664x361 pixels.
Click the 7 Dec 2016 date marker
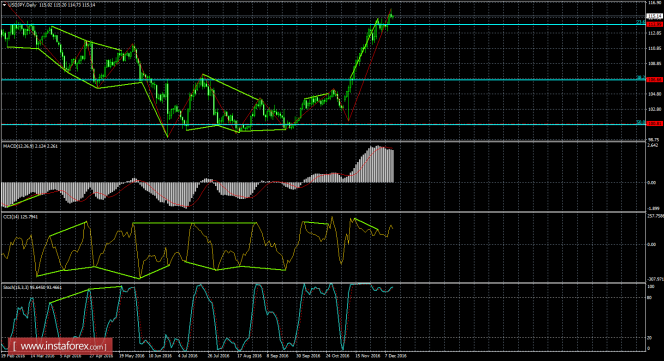(x=395, y=356)
